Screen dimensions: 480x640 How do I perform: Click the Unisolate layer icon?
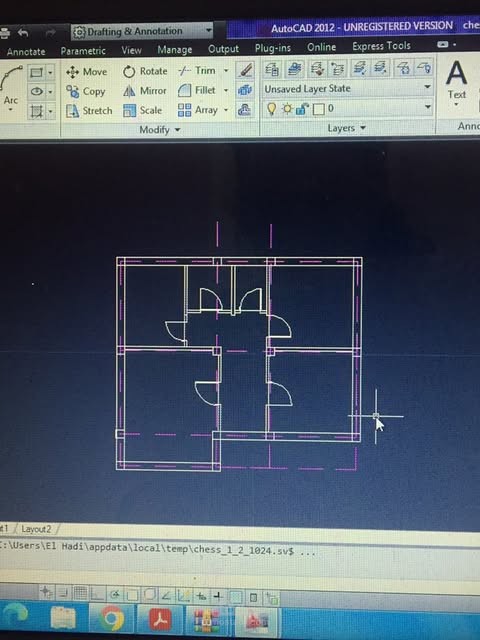pos(380,69)
